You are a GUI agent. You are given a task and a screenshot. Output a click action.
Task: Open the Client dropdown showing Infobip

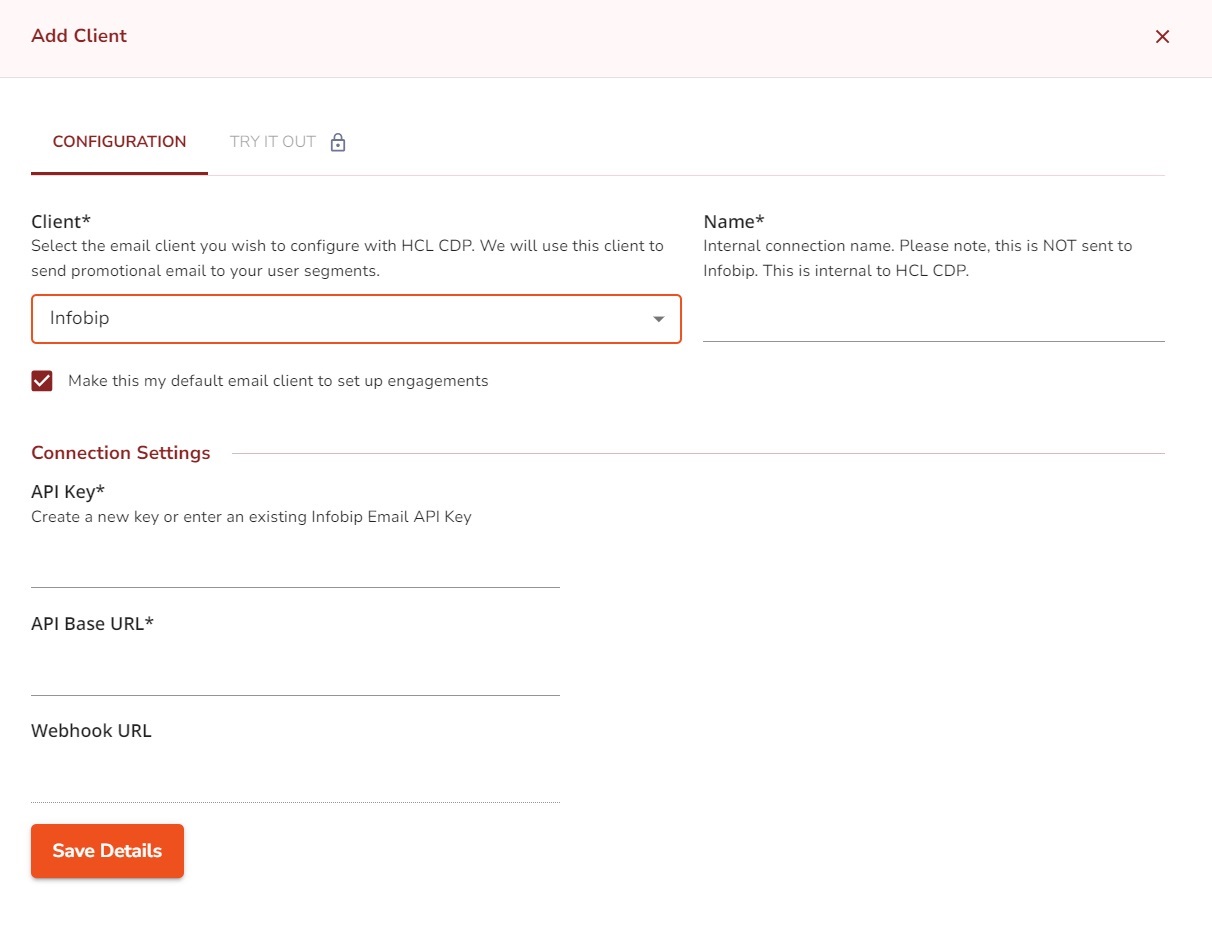click(x=340, y=319)
